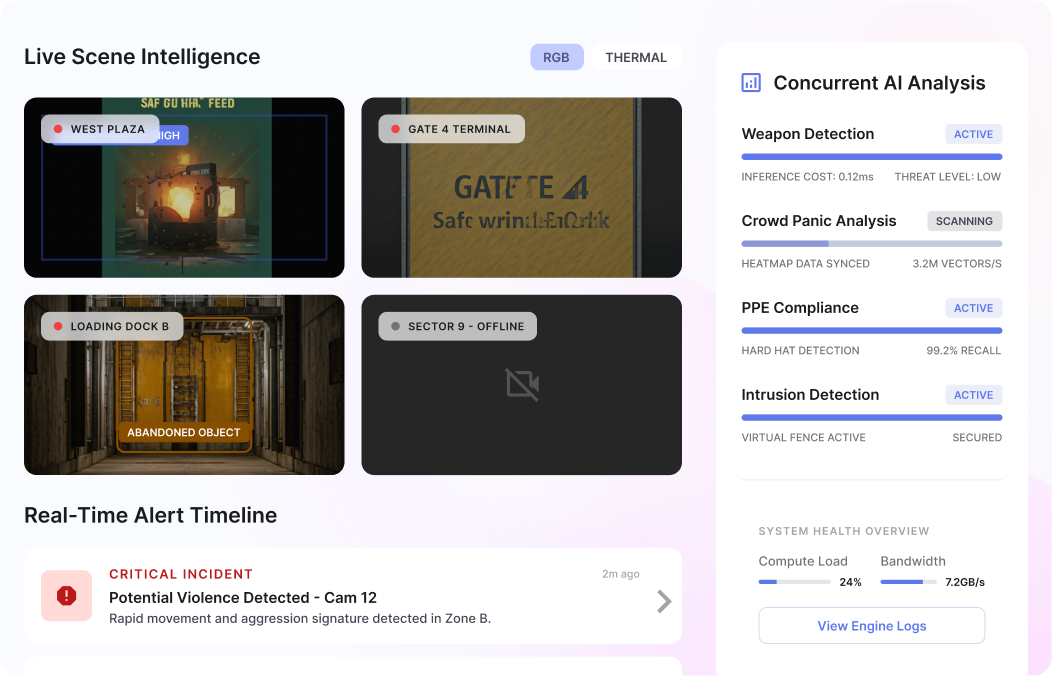Expand the partially visible alert below Critical Incident

352,668
